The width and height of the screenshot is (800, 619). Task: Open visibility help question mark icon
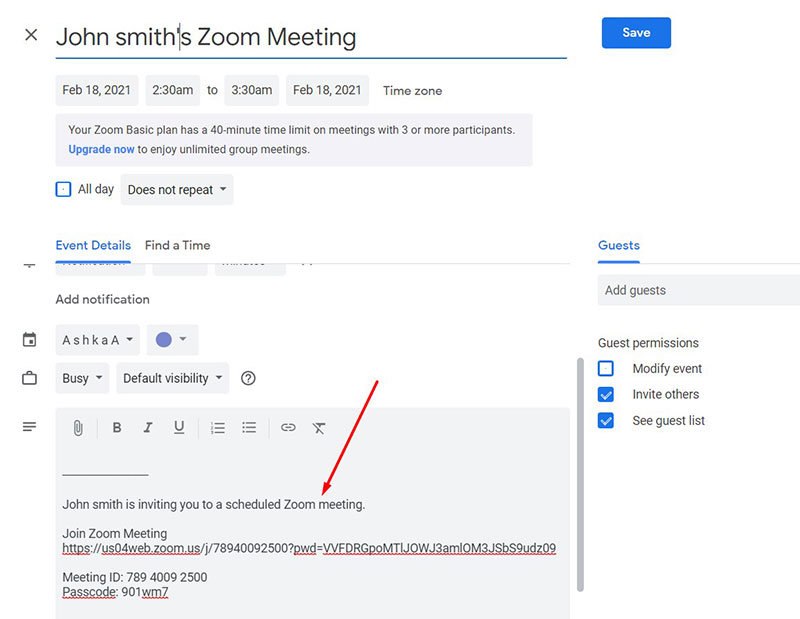click(x=248, y=378)
